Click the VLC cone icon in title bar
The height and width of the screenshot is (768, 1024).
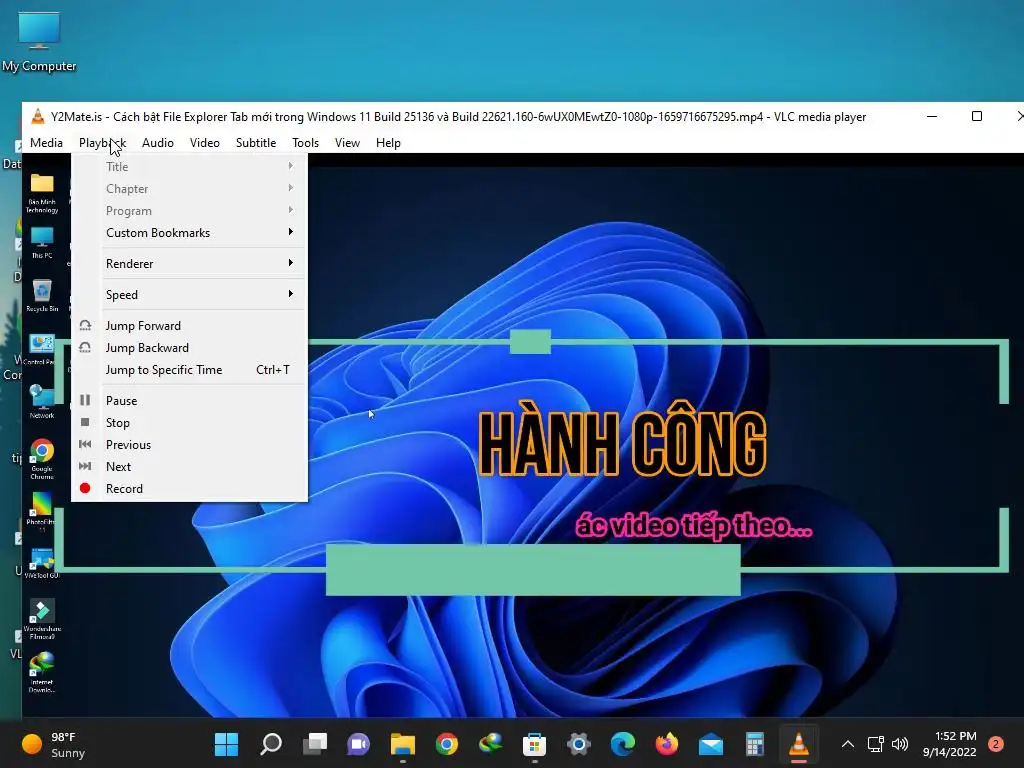click(38, 116)
